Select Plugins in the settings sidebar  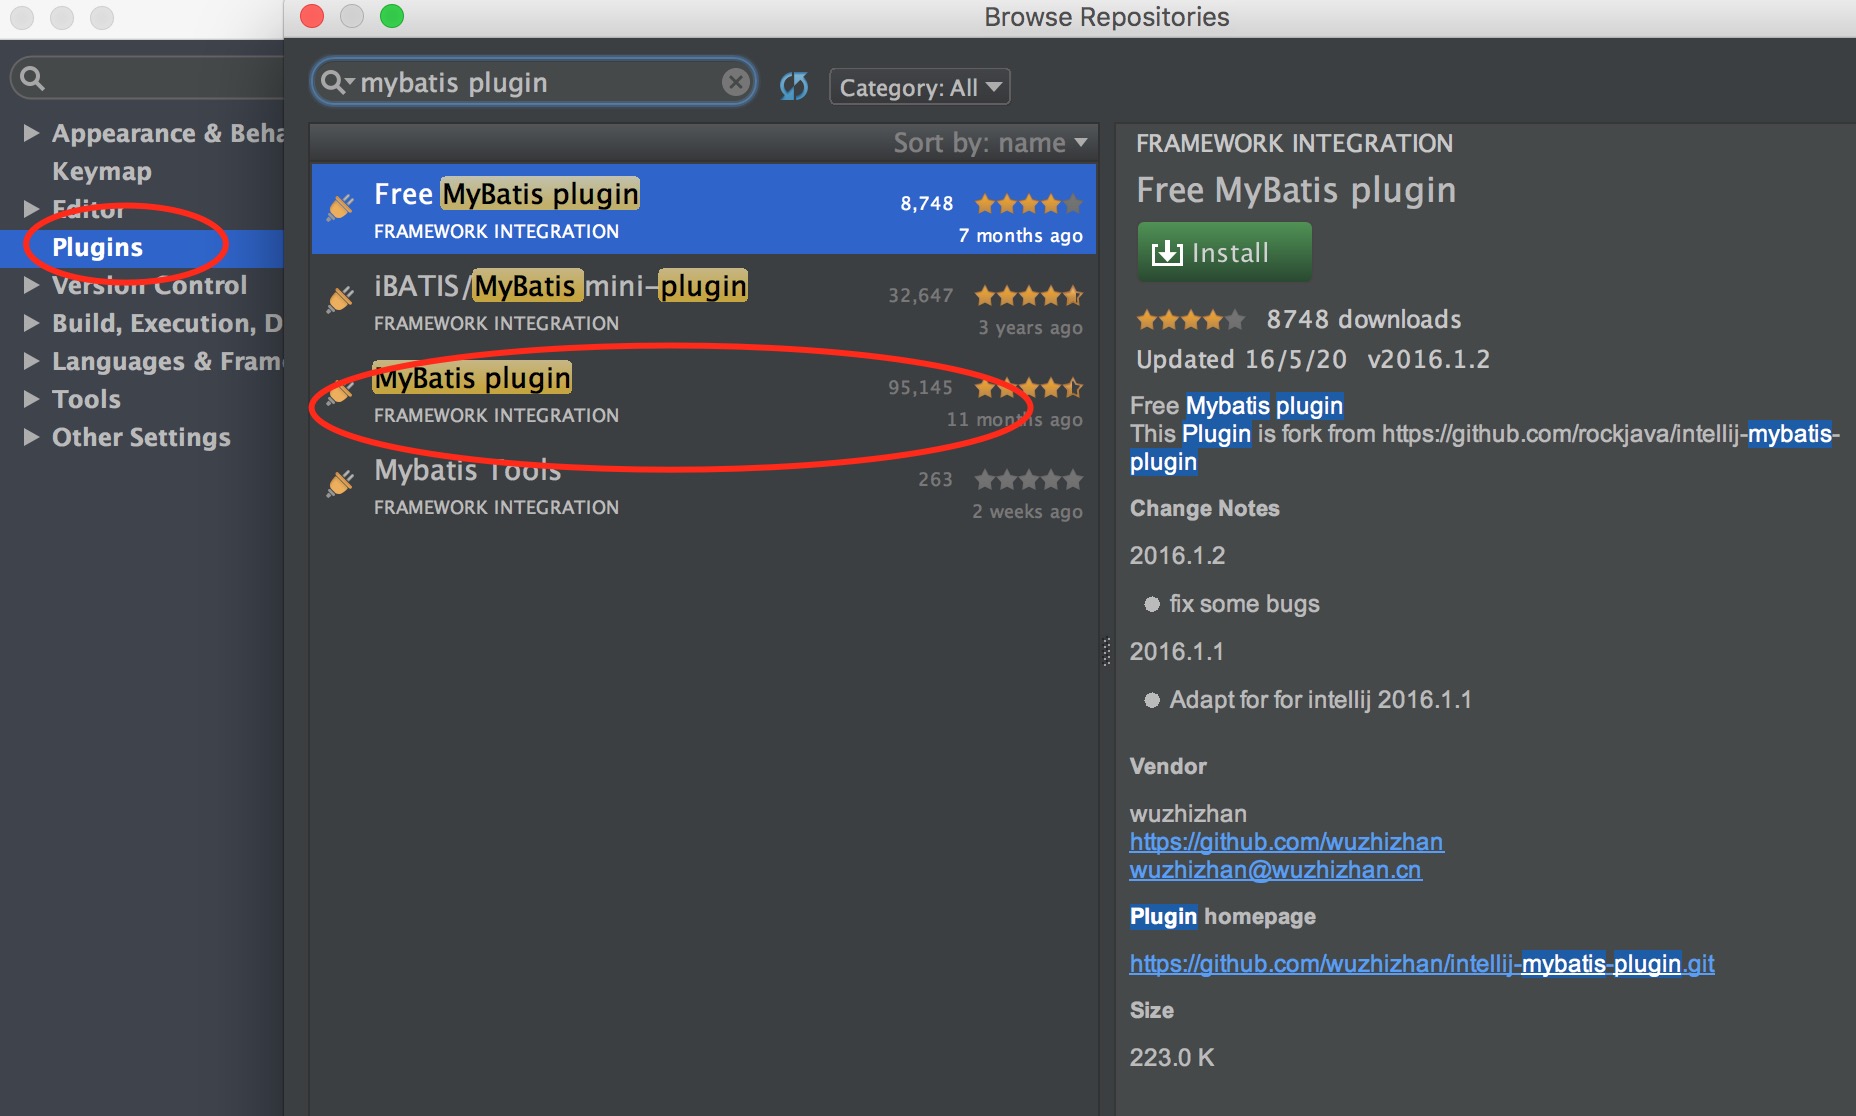pyautogui.click(x=141, y=248)
